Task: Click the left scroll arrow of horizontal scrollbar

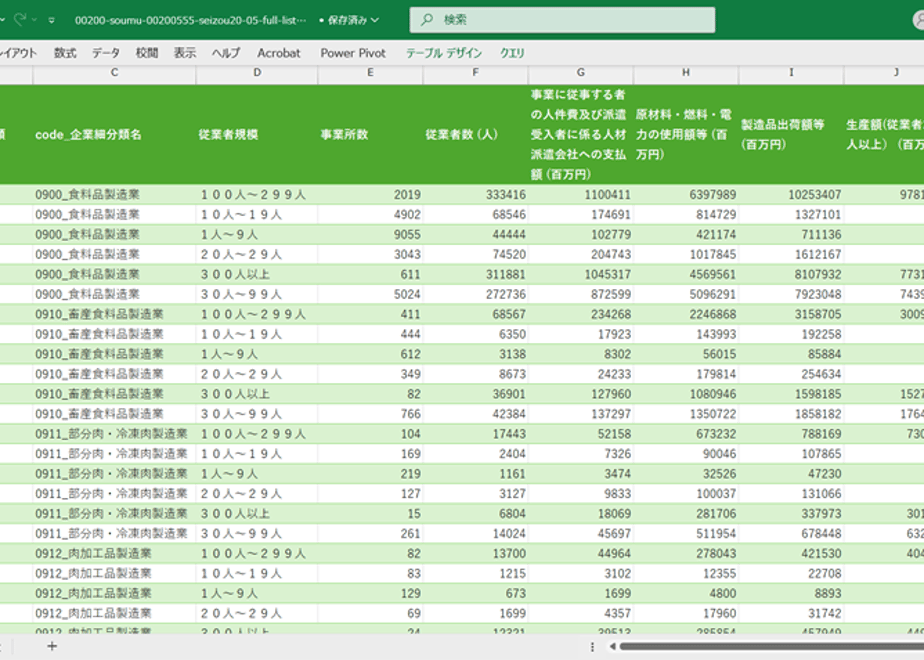Action: (612, 646)
